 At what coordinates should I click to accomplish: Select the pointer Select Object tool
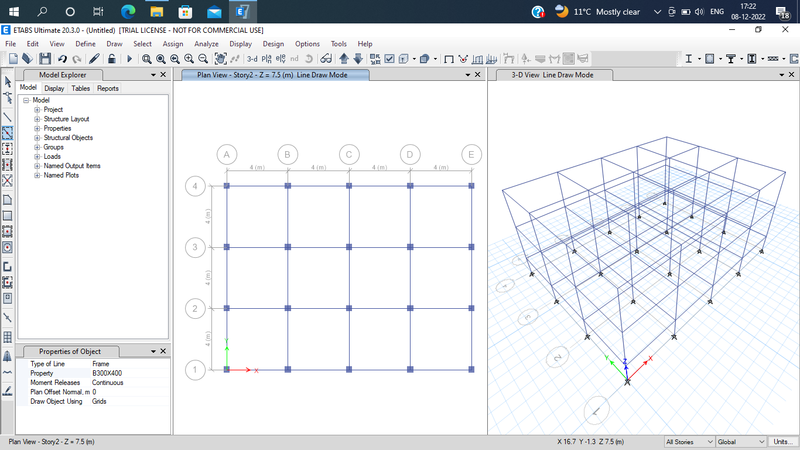8,82
